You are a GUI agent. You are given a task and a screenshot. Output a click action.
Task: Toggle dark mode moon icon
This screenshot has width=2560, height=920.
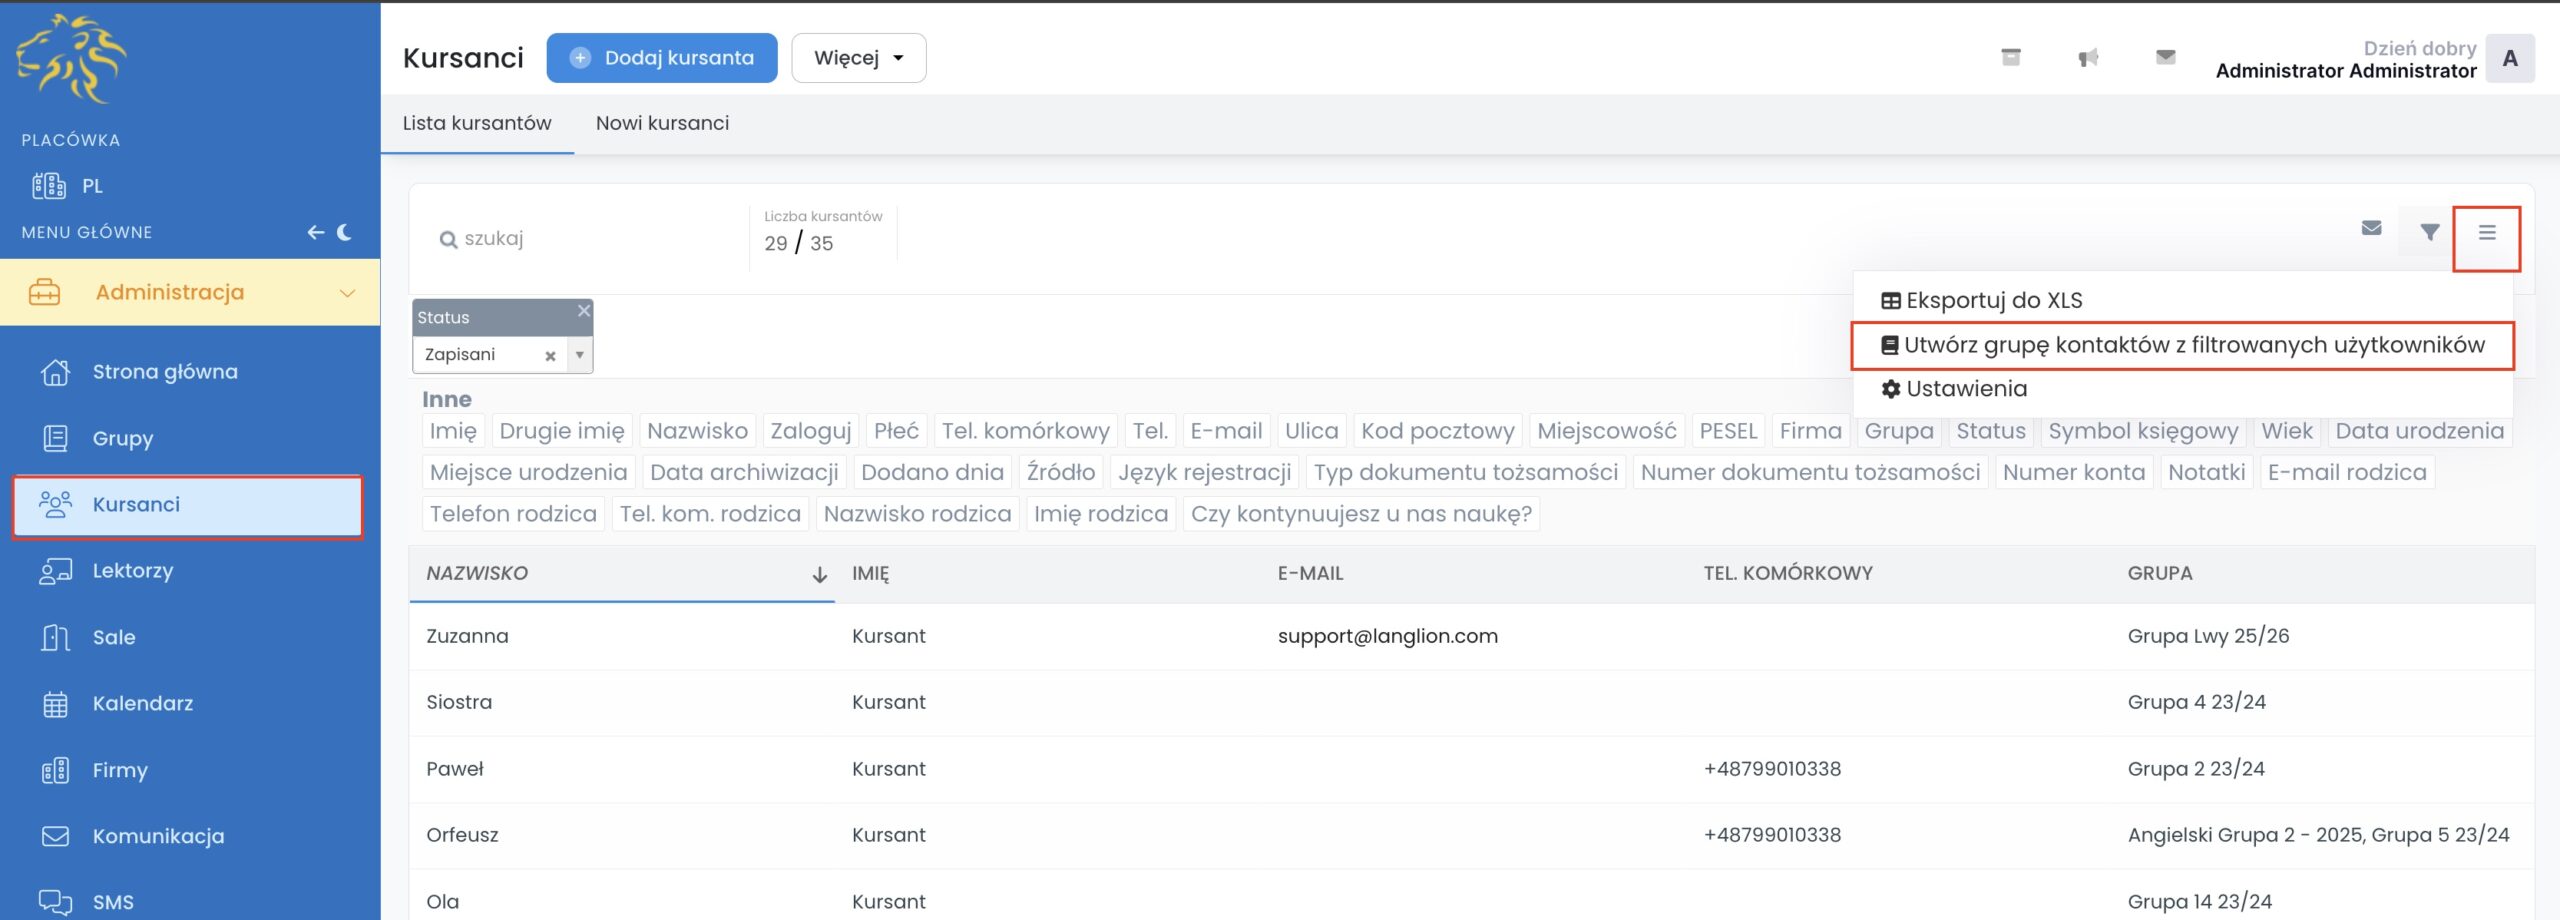(x=345, y=232)
